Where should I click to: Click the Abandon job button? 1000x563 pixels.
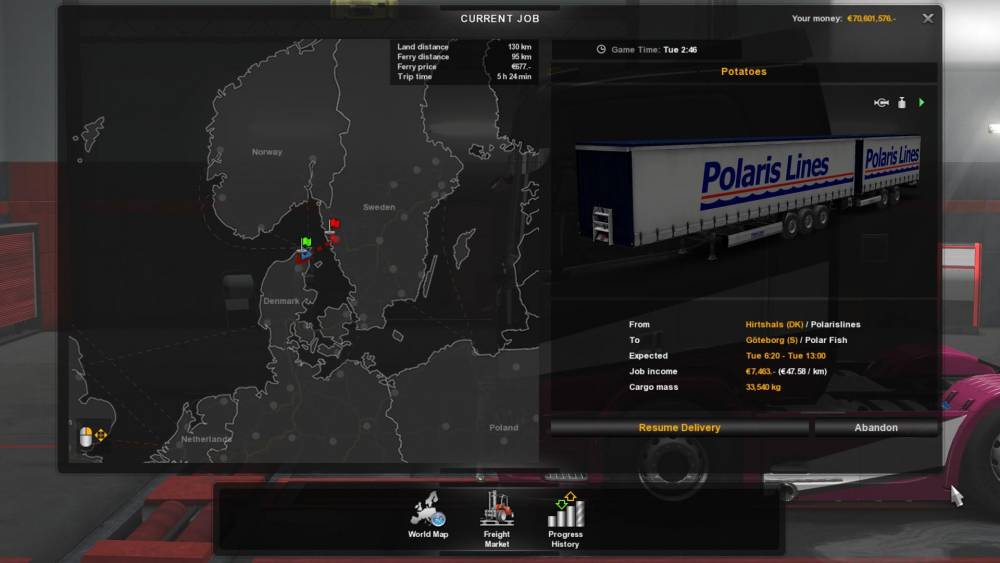pyautogui.click(x=876, y=428)
